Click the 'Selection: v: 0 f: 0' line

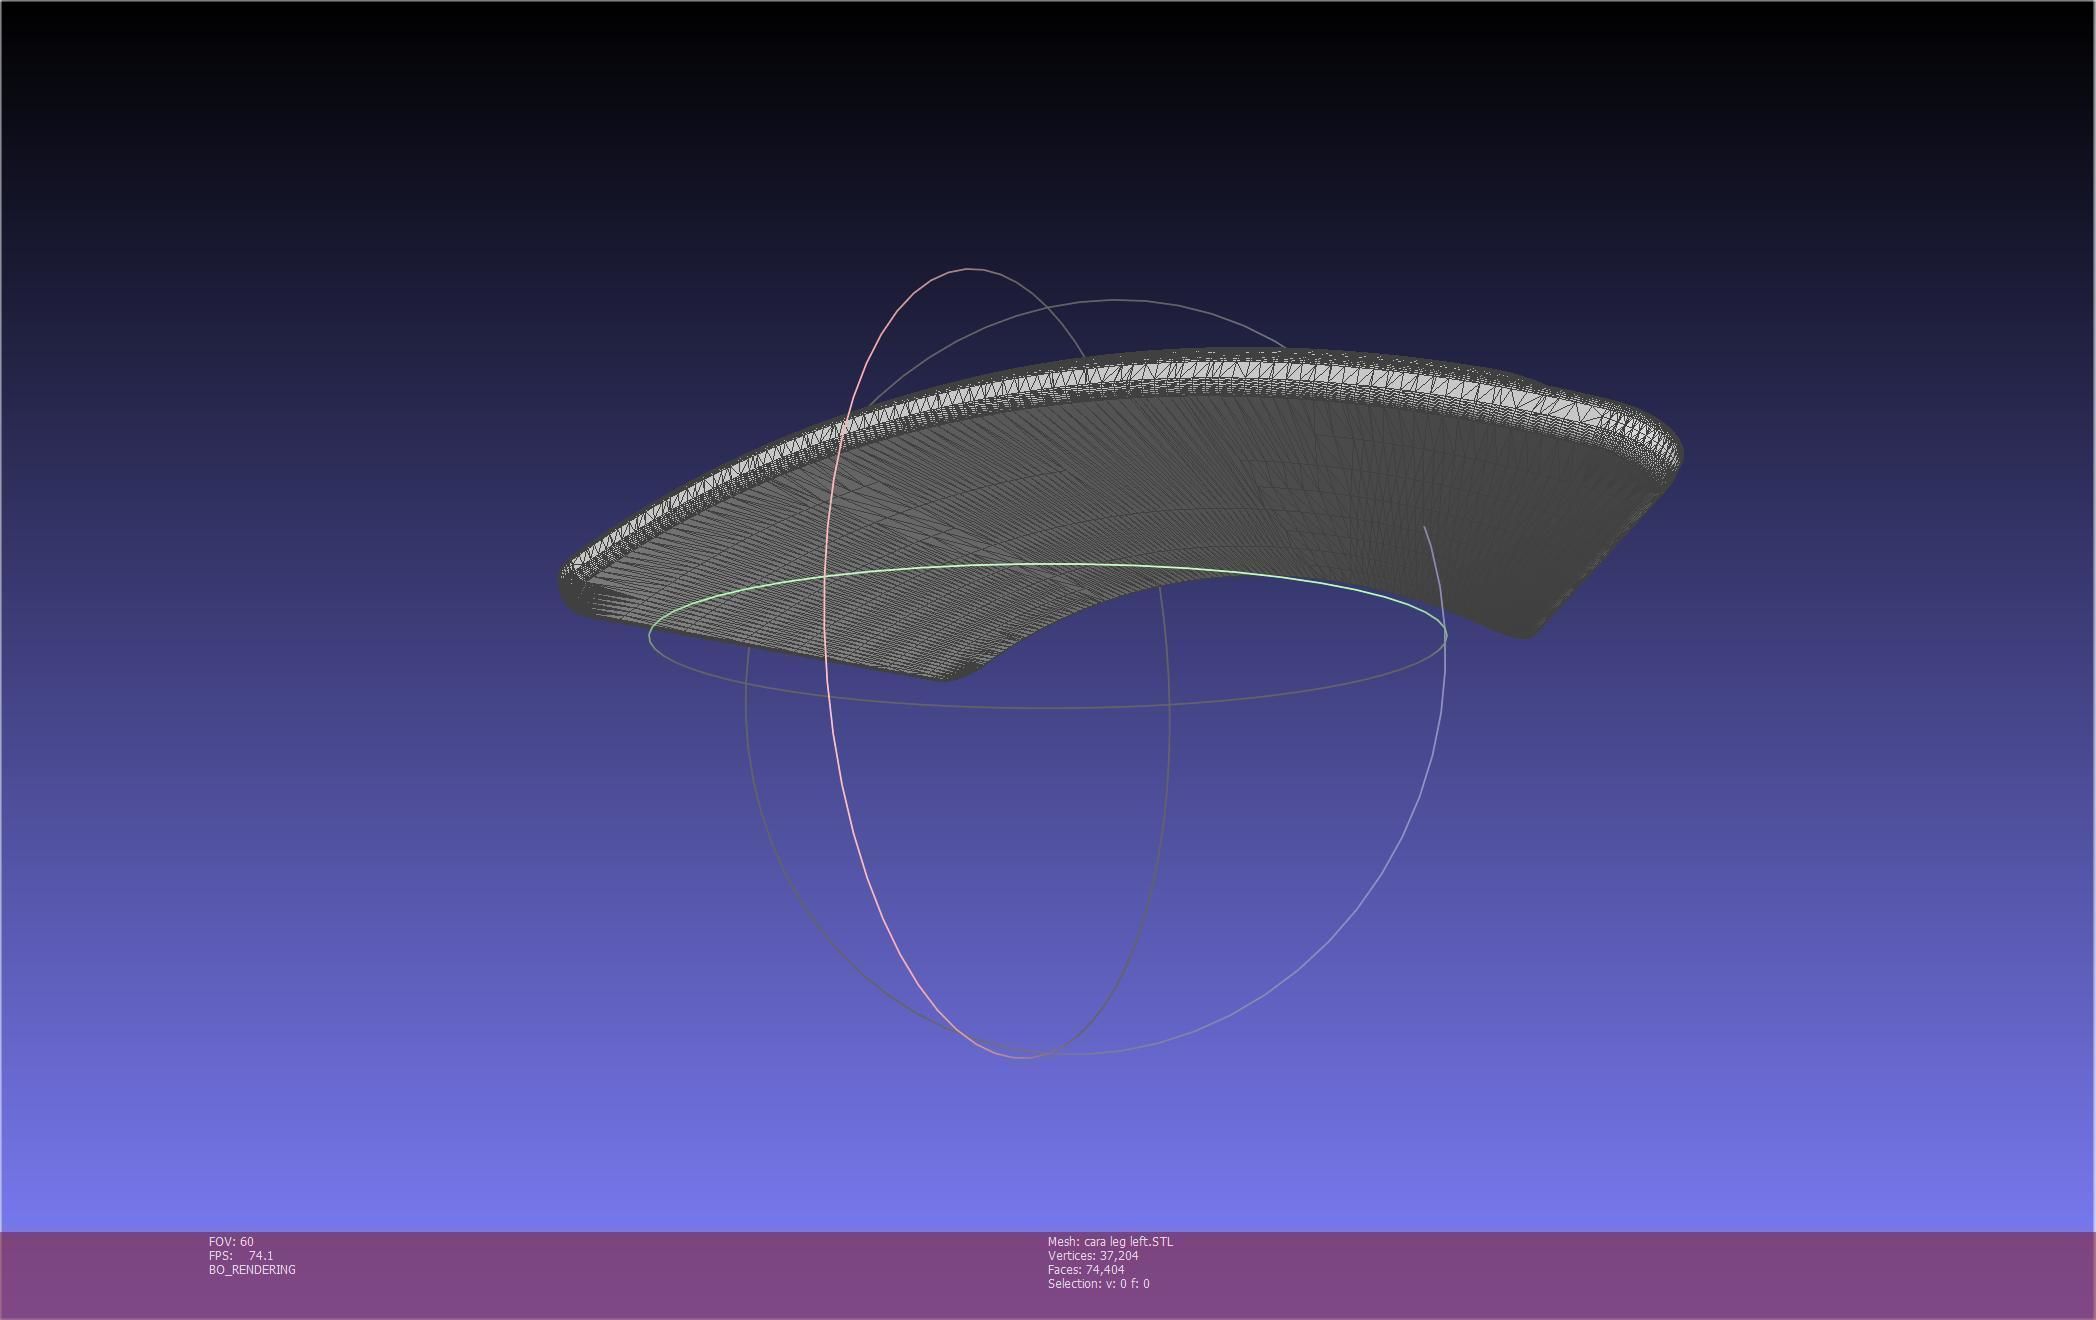[1098, 1284]
